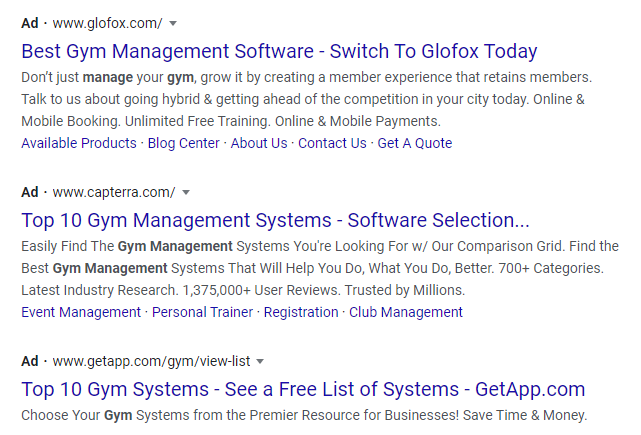Open the About Us sitelink

(x=258, y=143)
